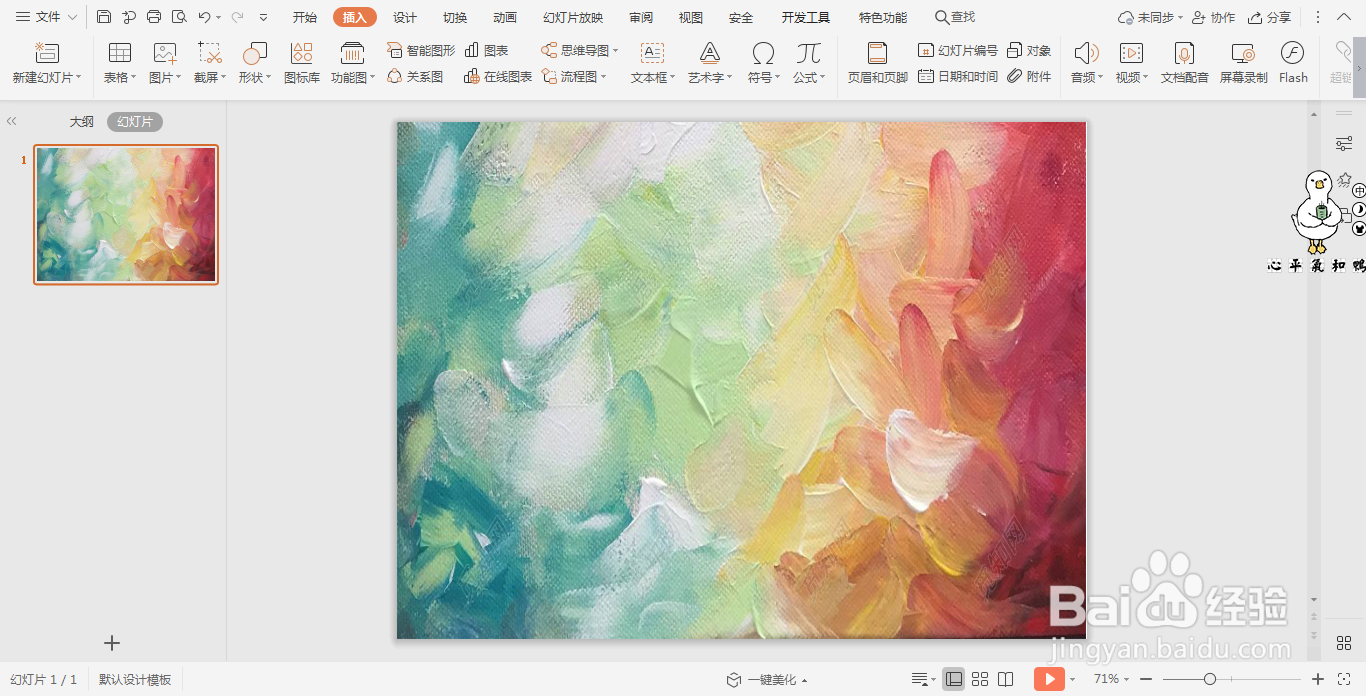Open 在线图表 online charts
This screenshot has width=1366, height=696.
click(x=498, y=76)
